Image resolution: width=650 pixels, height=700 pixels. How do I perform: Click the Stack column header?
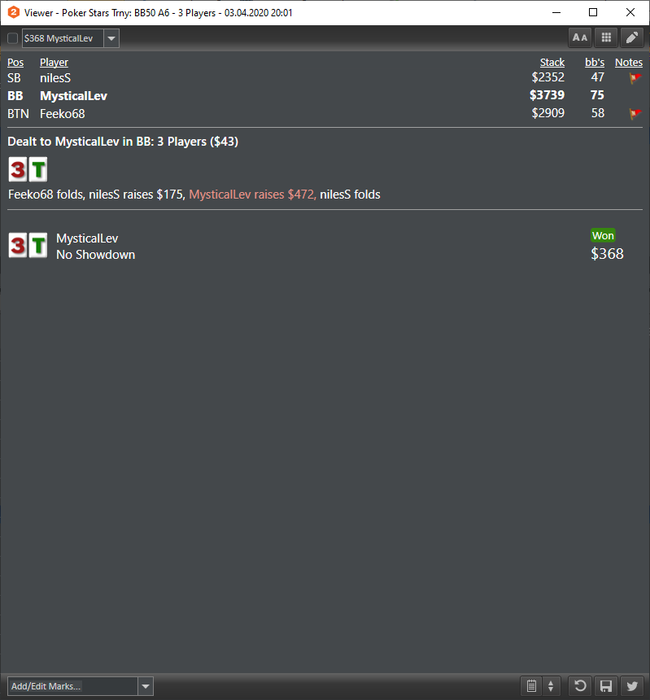[x=552, y=62]
